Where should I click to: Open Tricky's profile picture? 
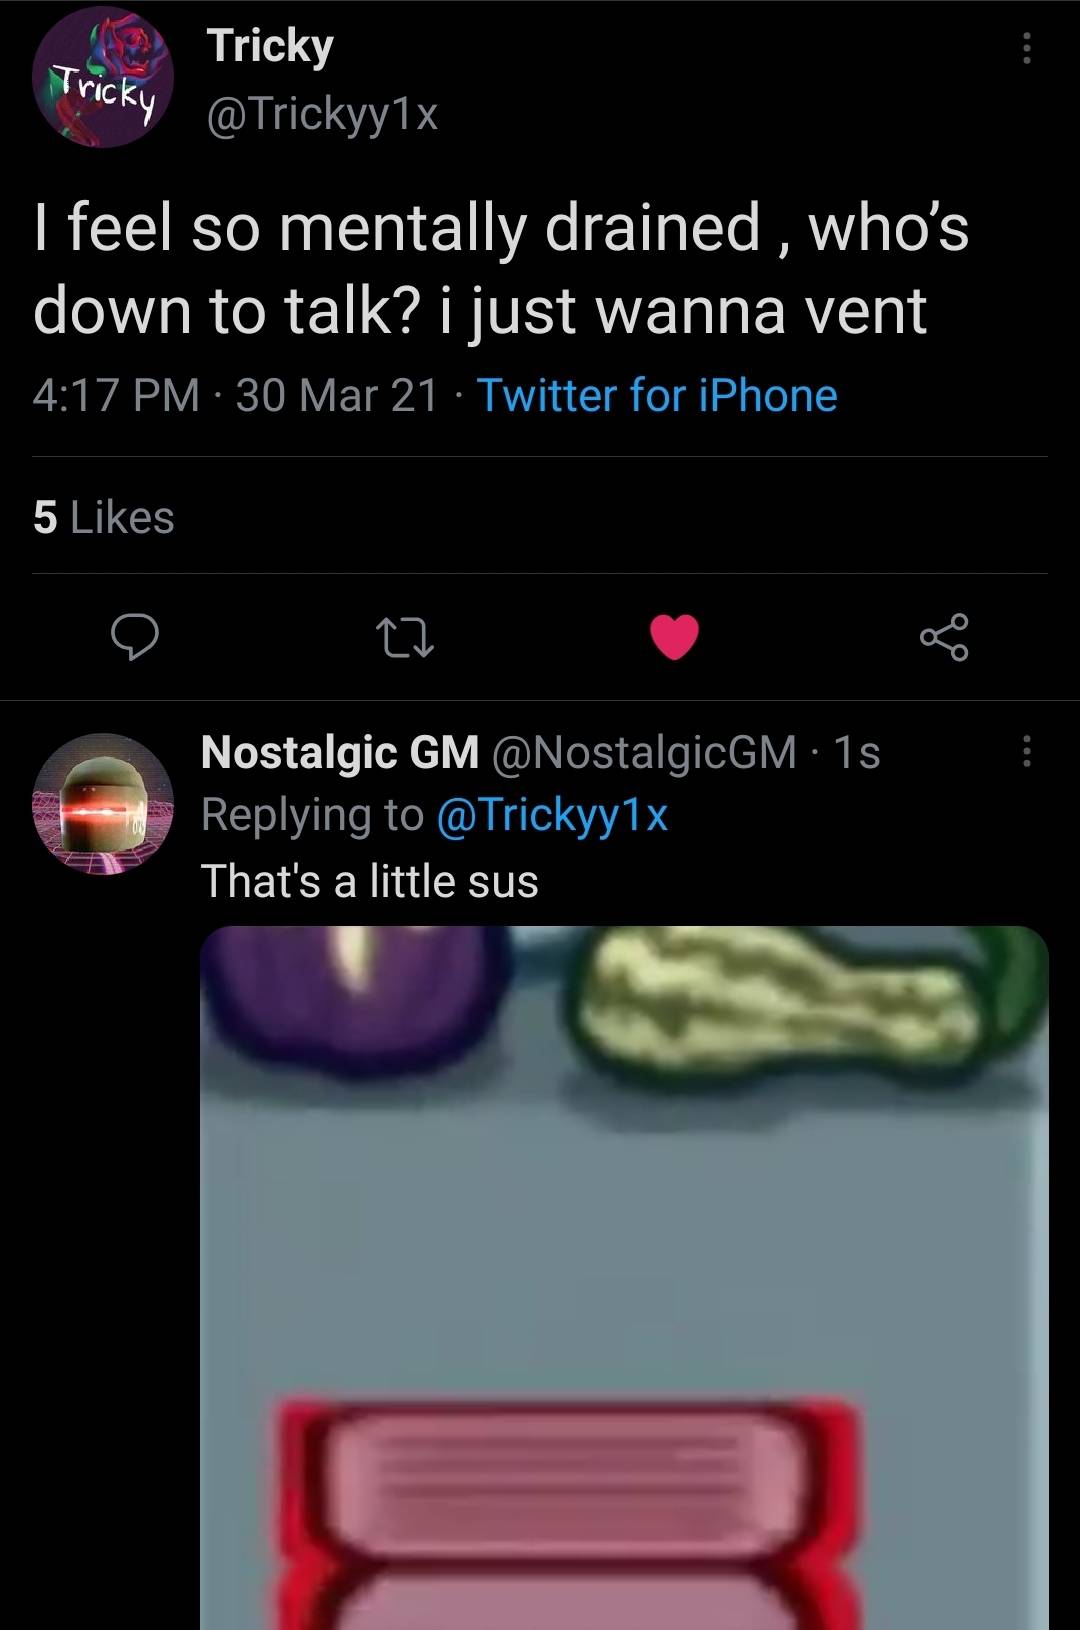coord(103,78)
